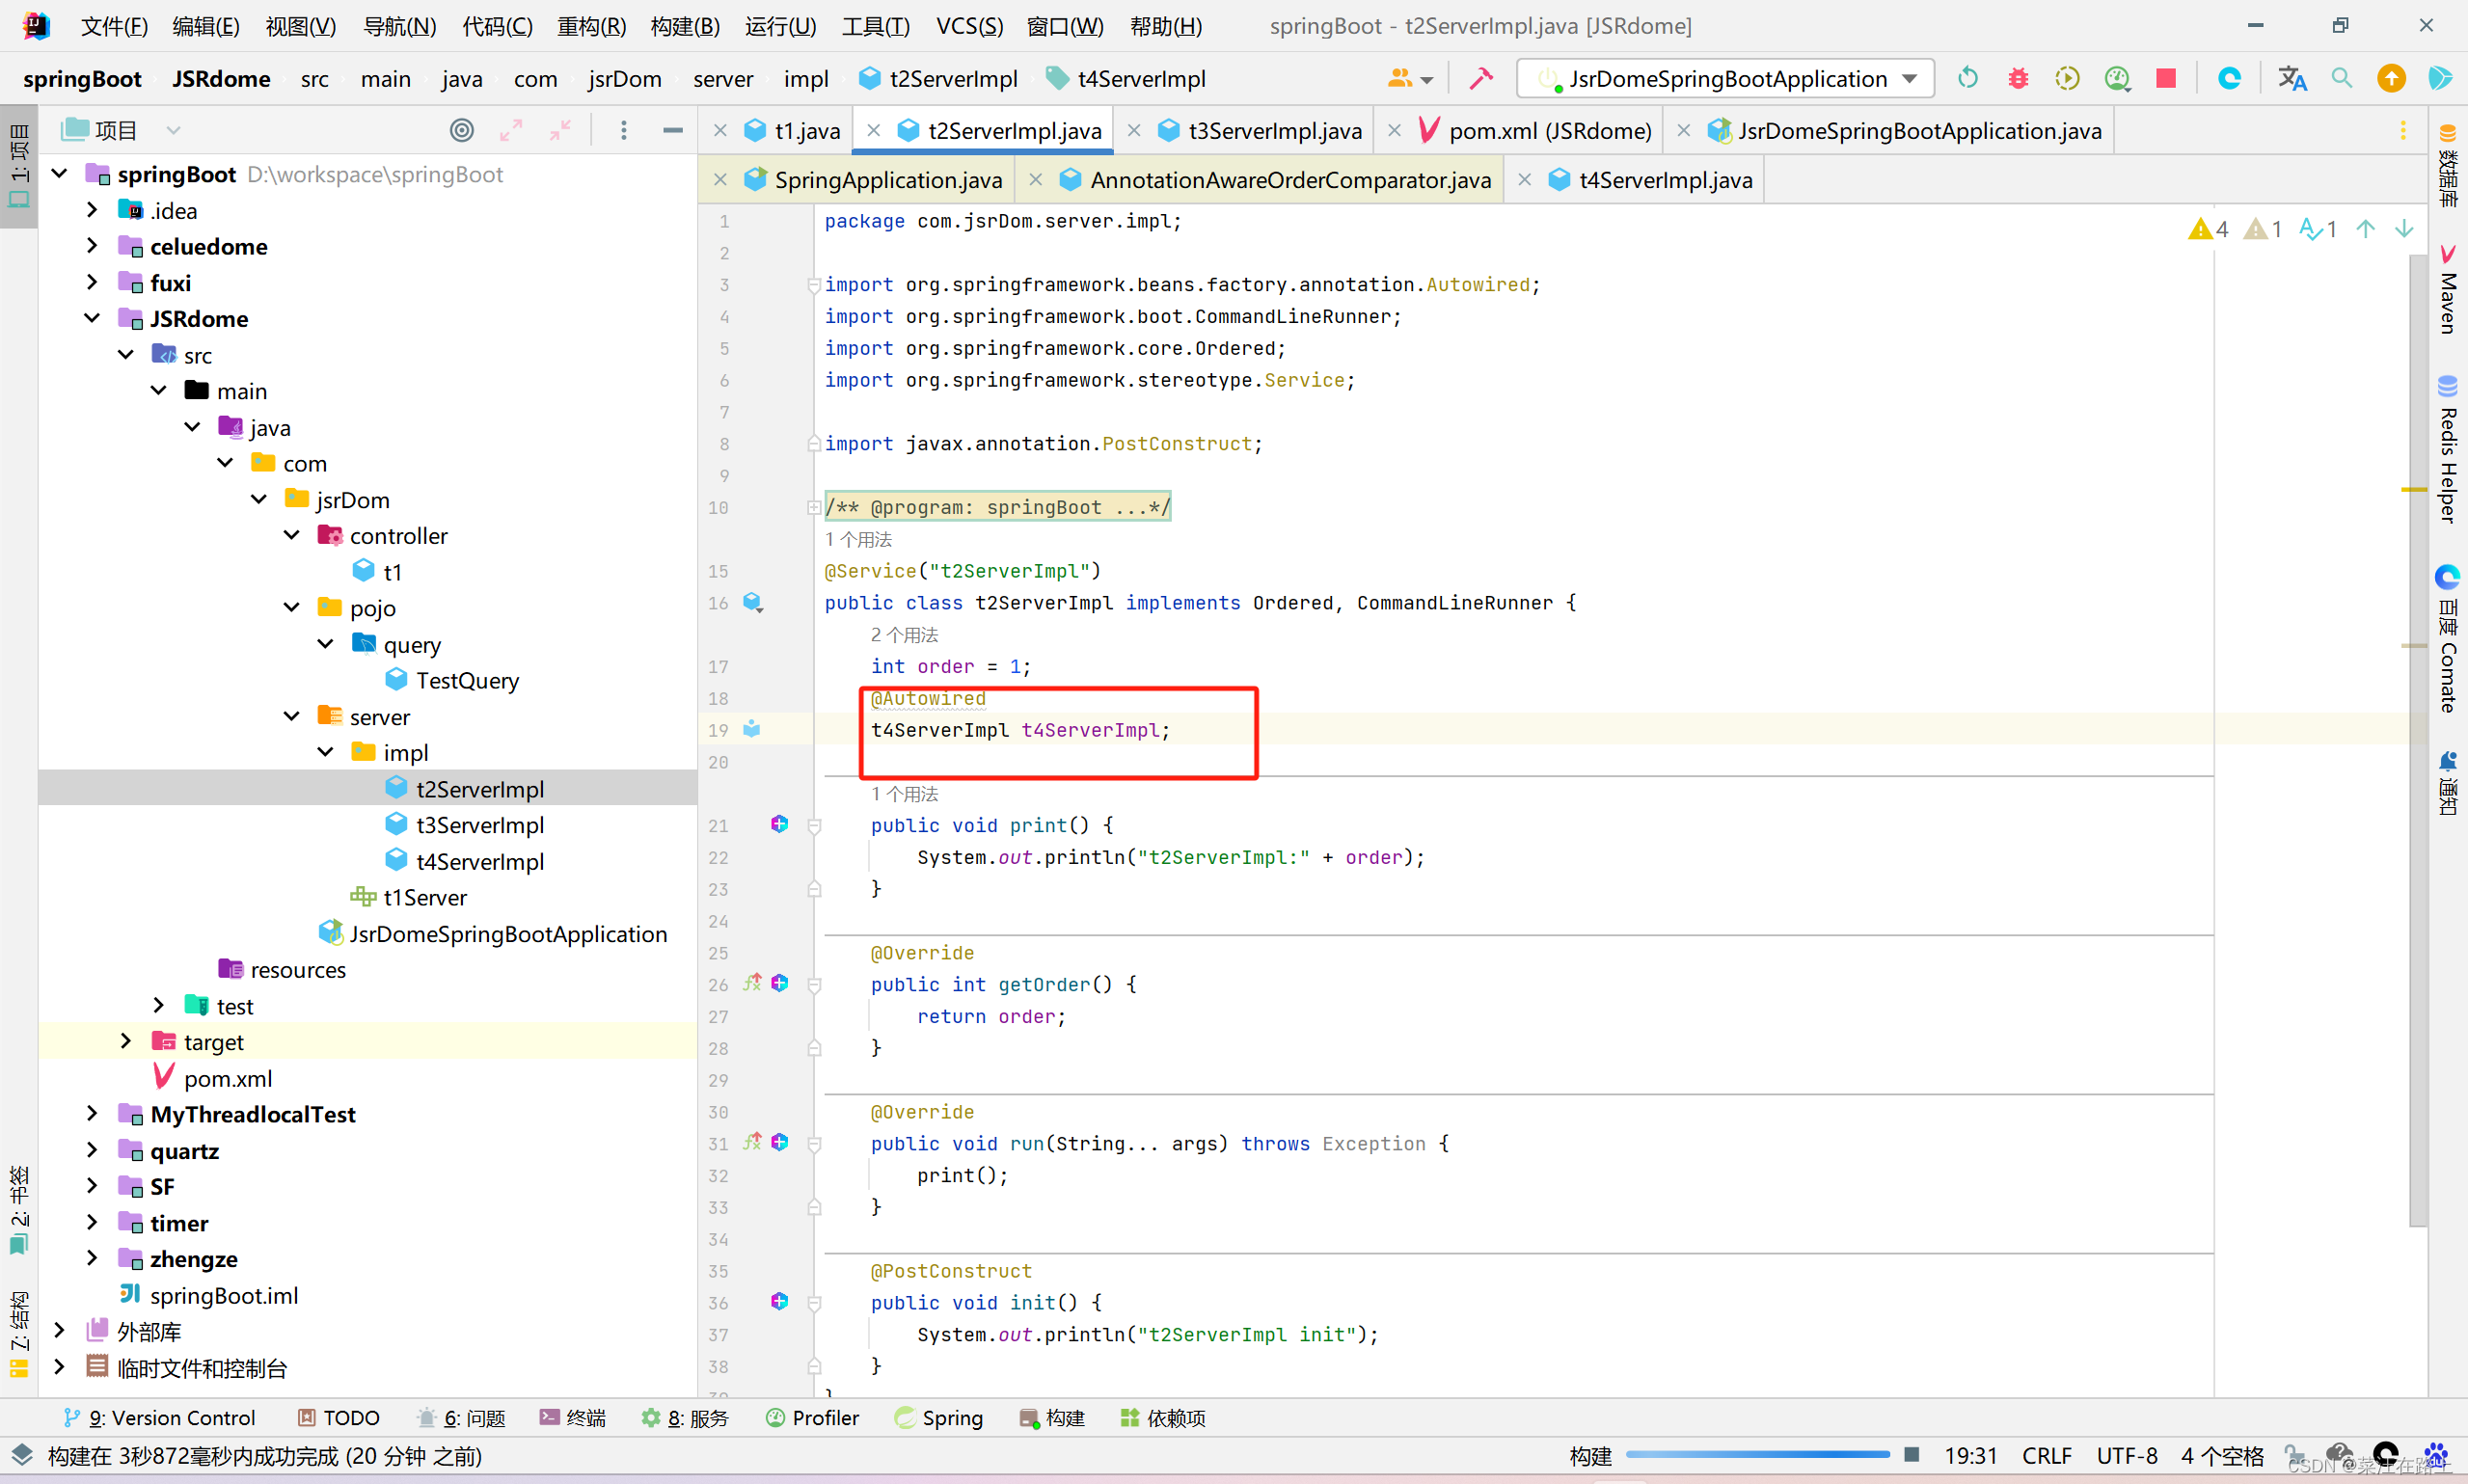Screen dimensions: 2468x1484
Task: Click the Search Everywhere magnifier icon
Action: pos(2341,78)
